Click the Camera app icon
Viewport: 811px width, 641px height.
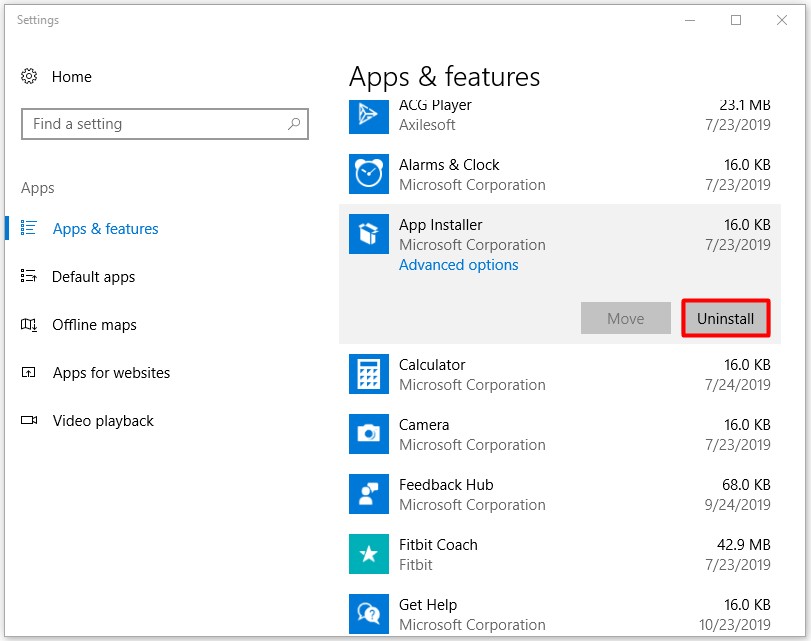point(369,434)
